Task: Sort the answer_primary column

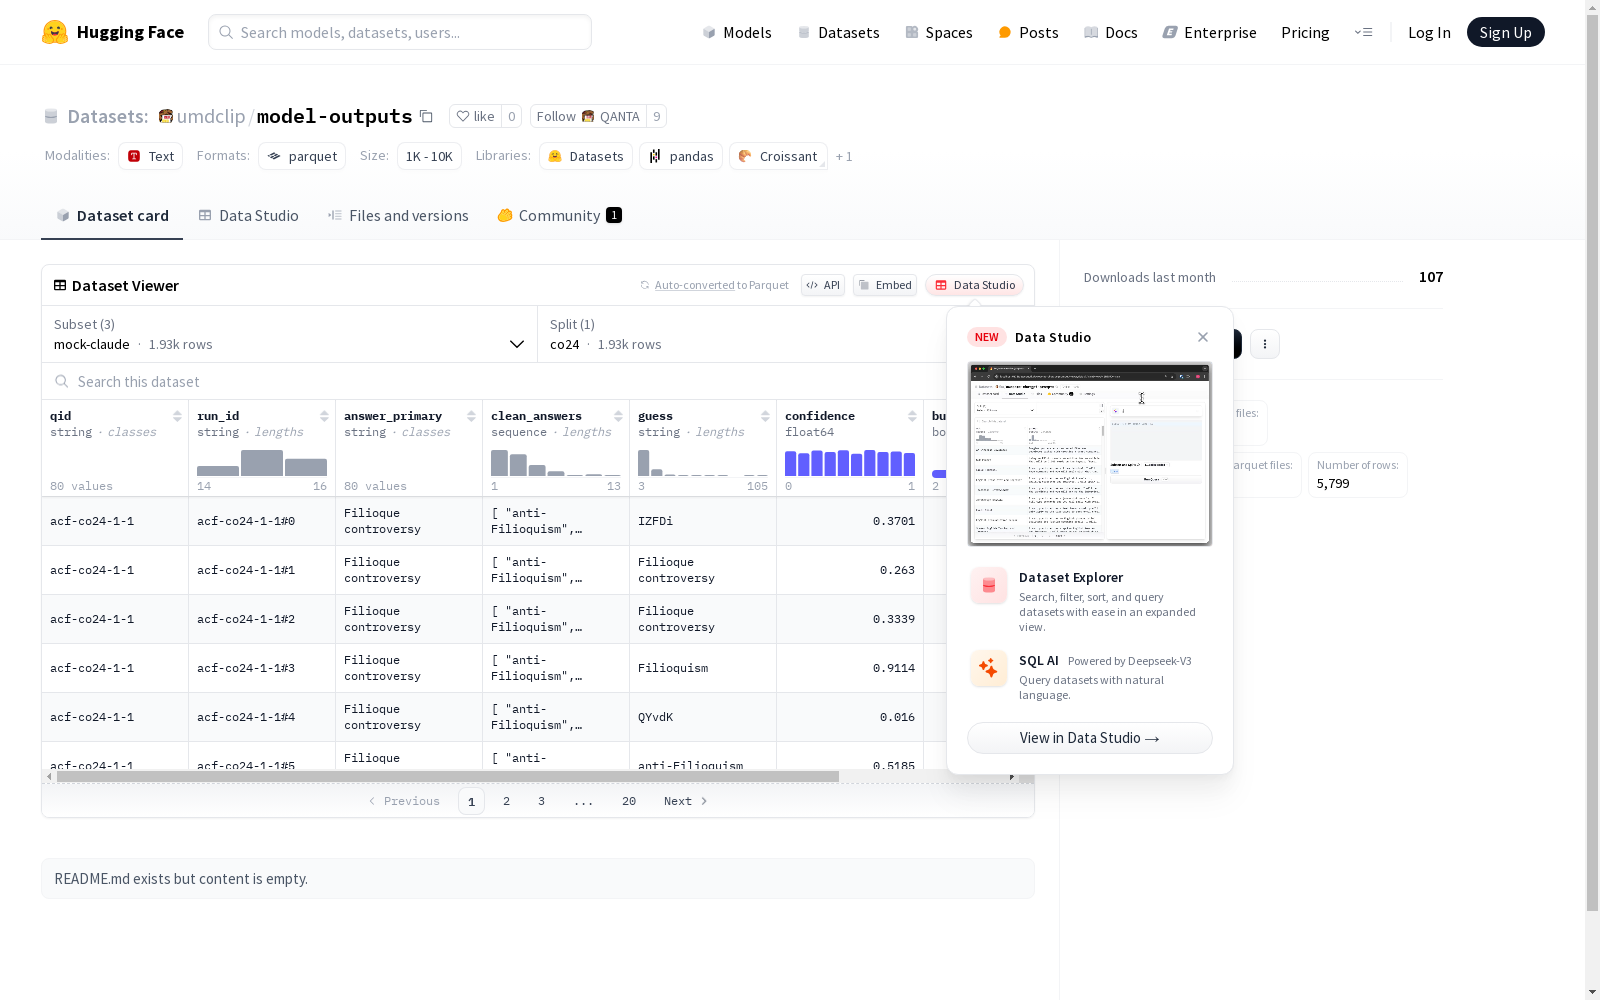Action: coord(471,416)
